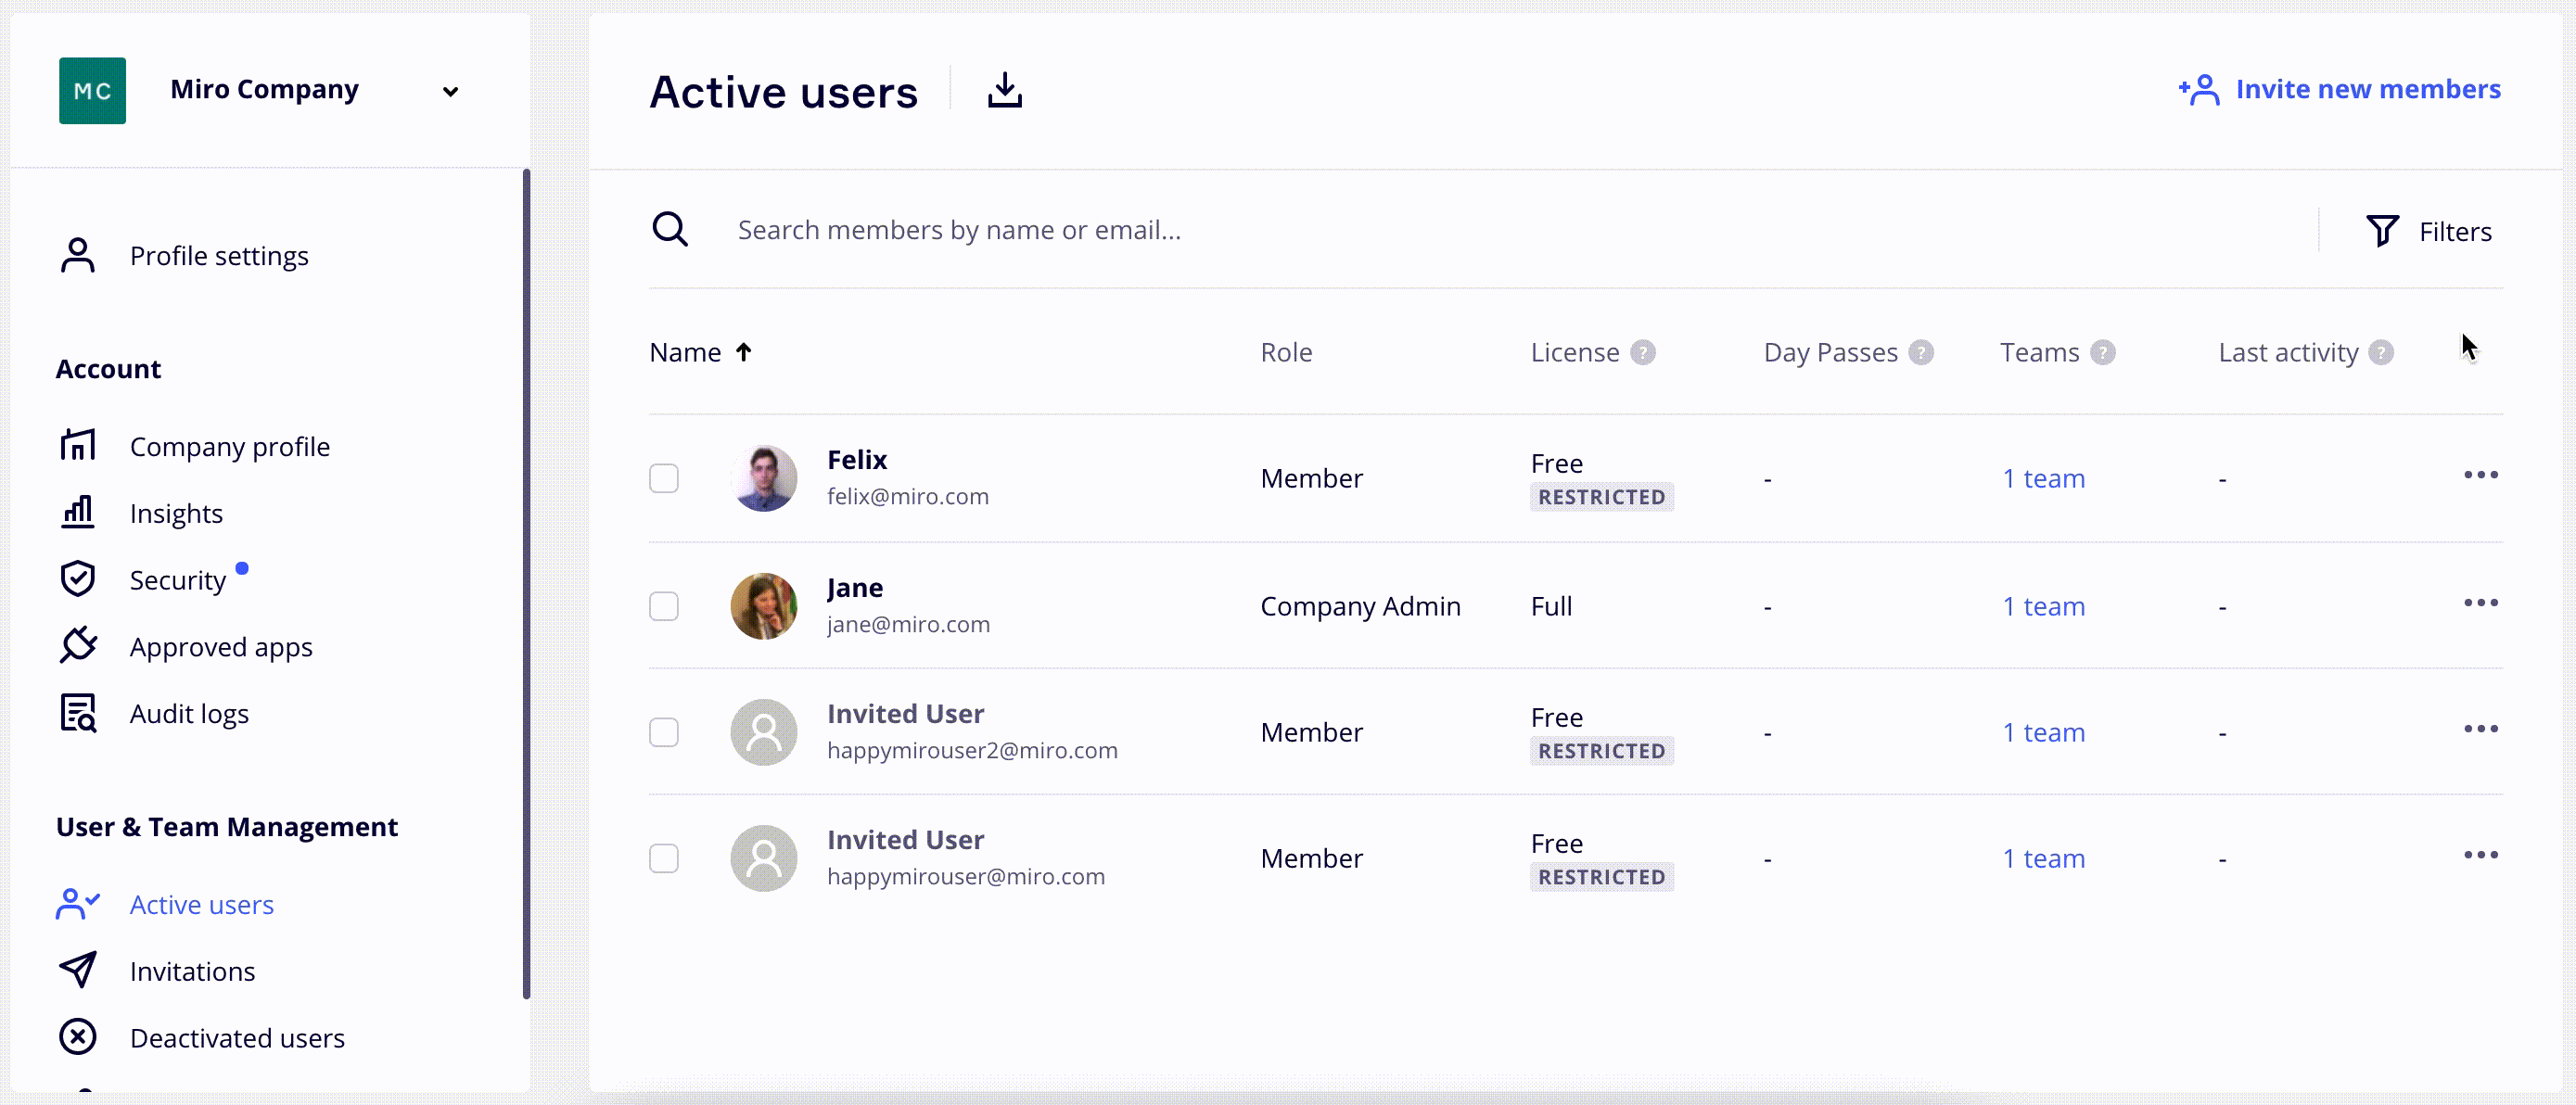
Task: Select Felix's row checkbox
Action: (x=663, y=478)
